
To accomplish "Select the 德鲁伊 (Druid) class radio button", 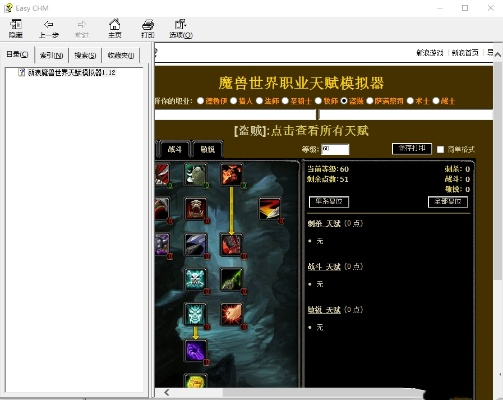I will [x=200, y=101].
